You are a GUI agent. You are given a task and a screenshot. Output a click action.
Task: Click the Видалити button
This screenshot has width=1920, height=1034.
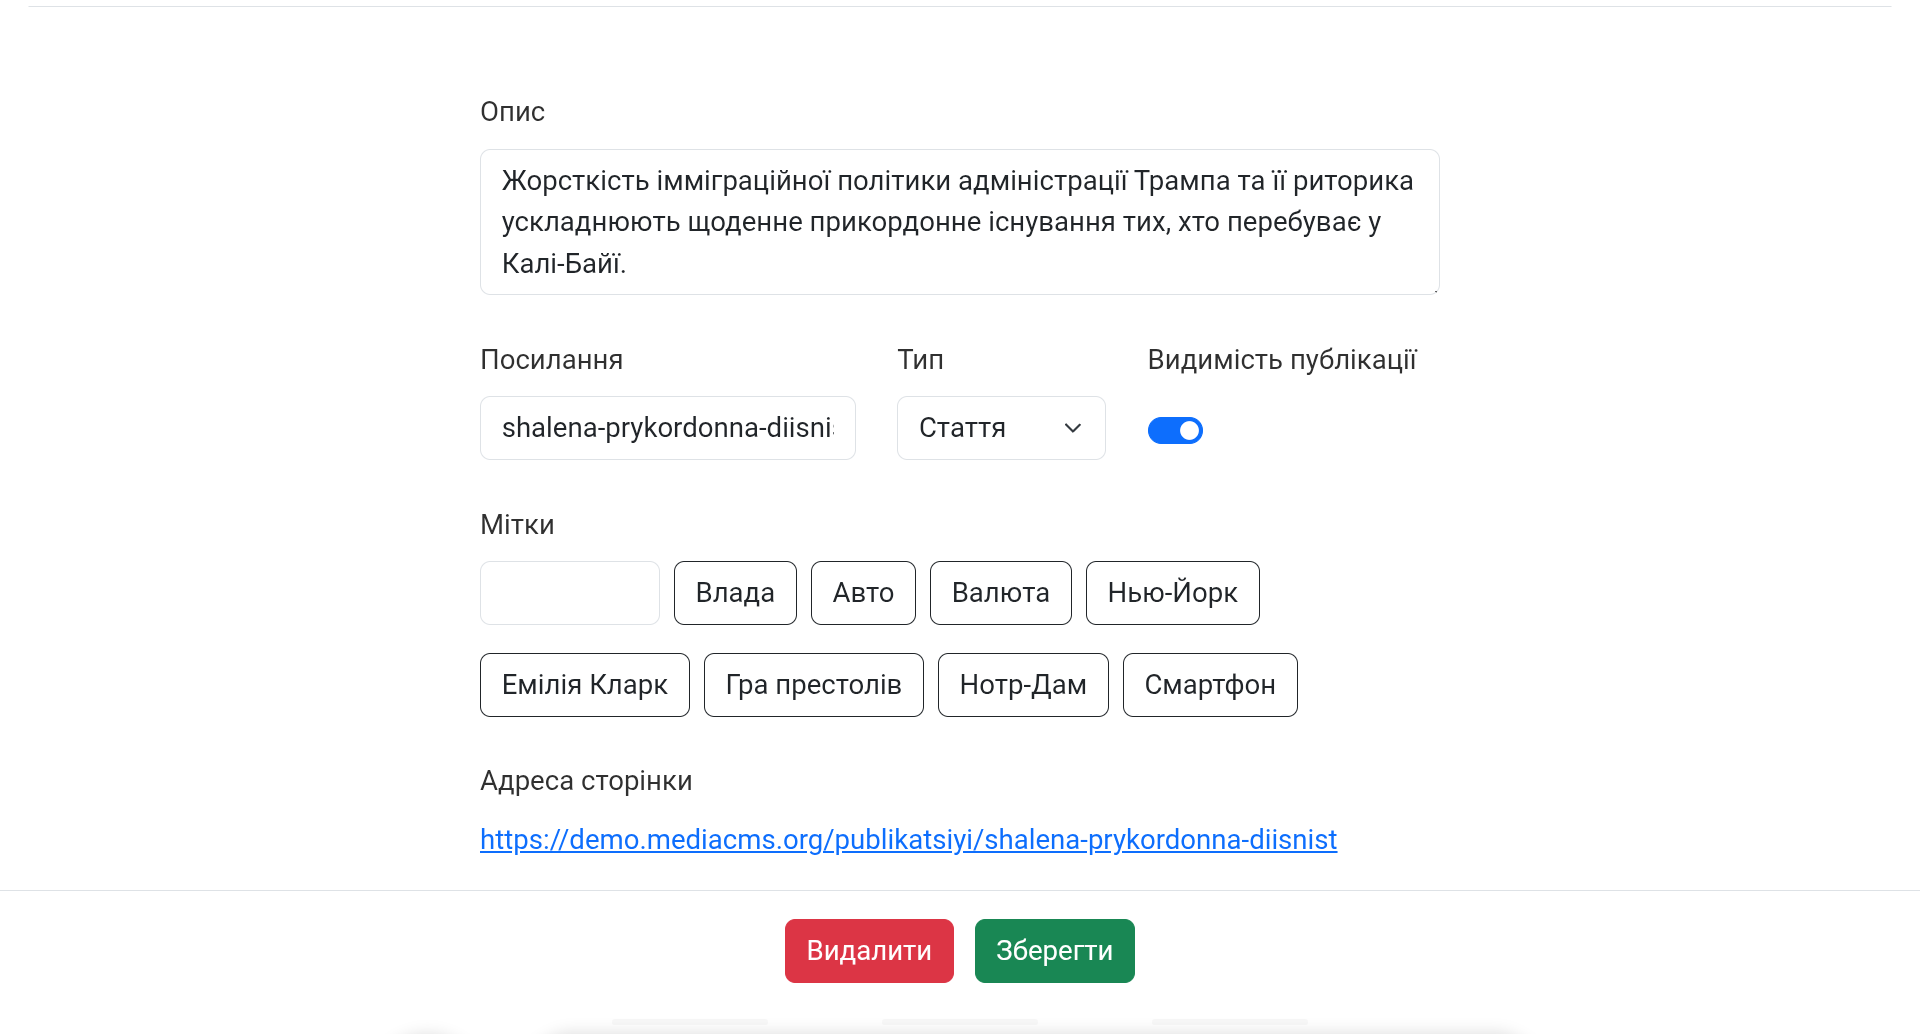click(x=868, y=950)
